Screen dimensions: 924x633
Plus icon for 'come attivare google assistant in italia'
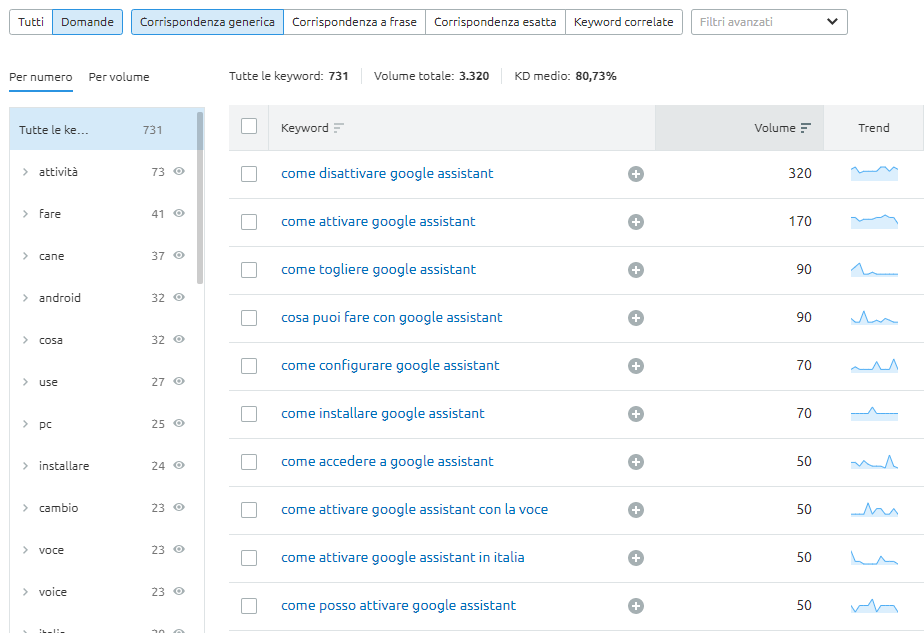point(635,558)
